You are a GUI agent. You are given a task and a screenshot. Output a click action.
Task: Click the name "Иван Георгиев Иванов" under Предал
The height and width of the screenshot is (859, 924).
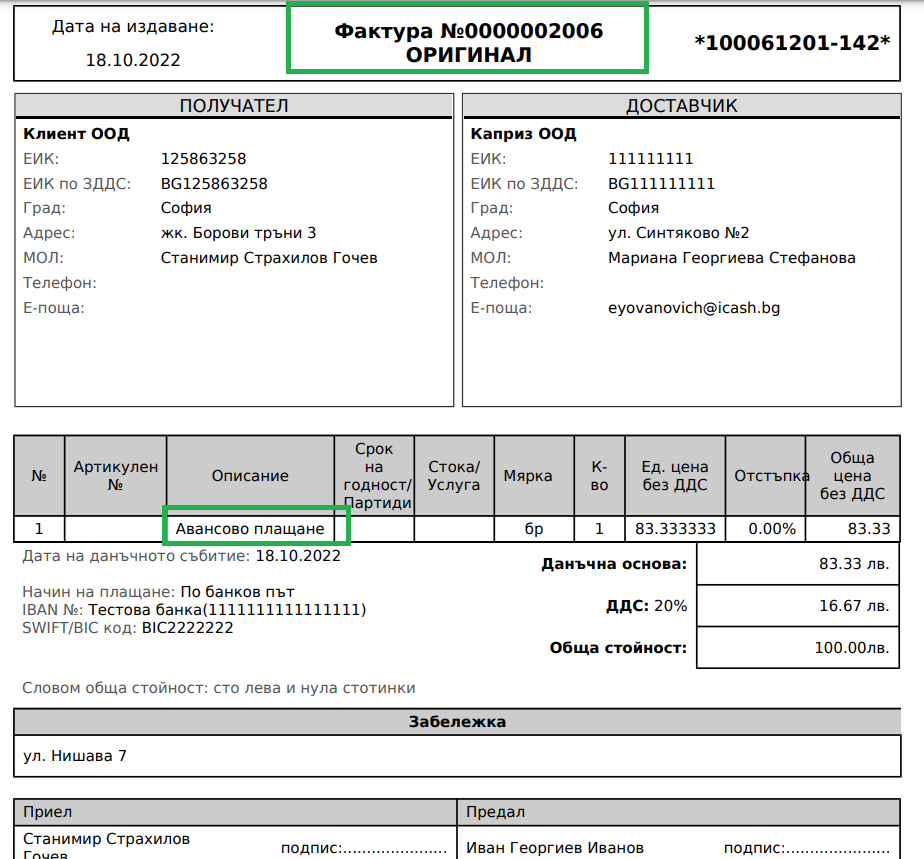555,848
